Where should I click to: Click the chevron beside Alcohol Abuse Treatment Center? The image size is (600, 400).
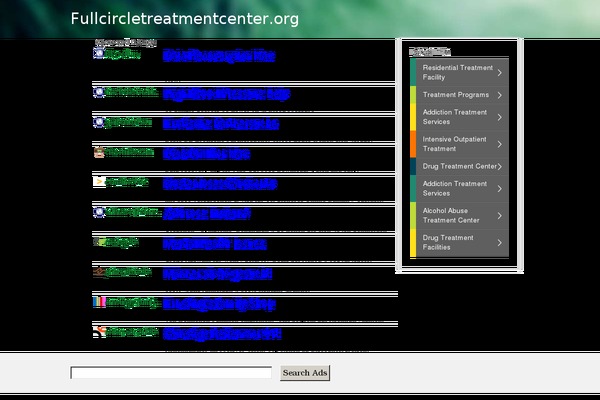point(500,215)
